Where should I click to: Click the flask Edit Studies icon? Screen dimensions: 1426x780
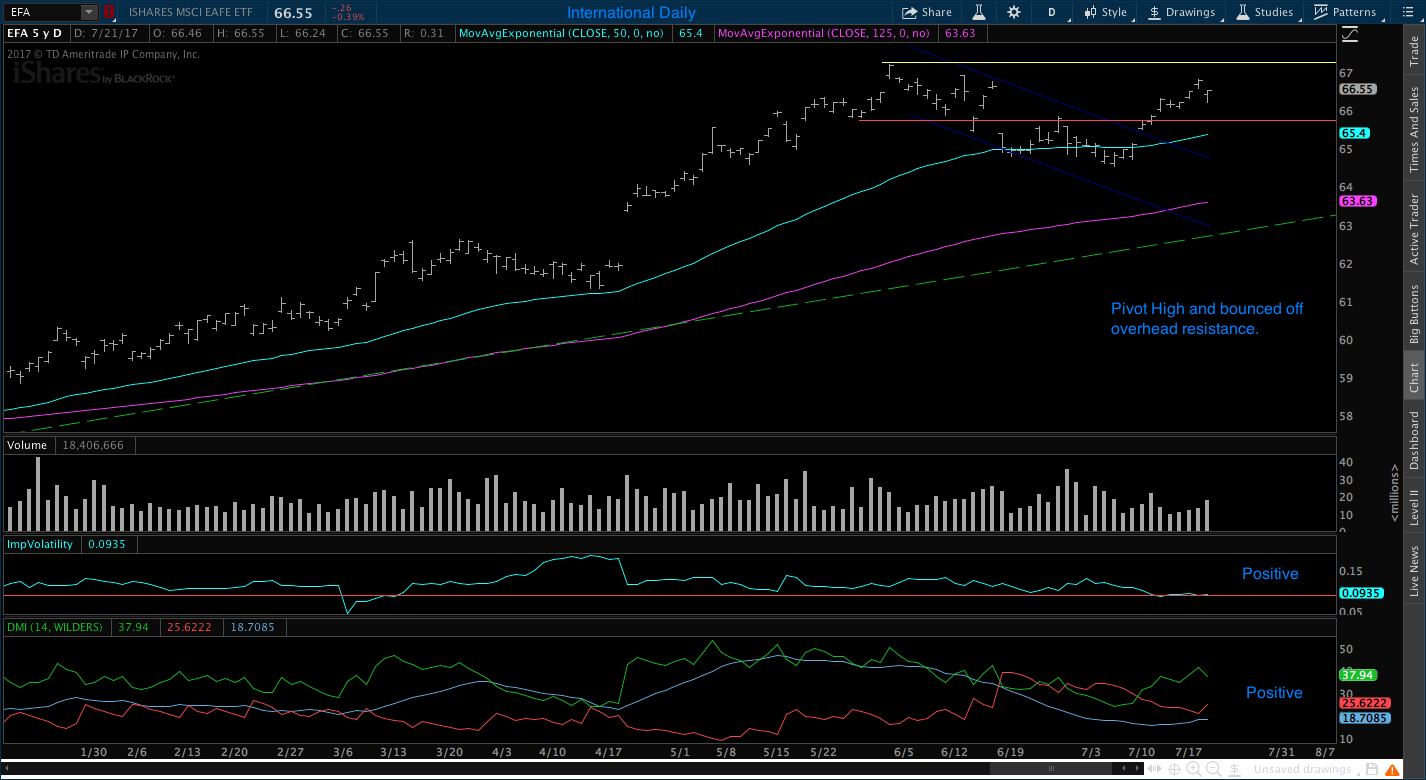point(979,12)
